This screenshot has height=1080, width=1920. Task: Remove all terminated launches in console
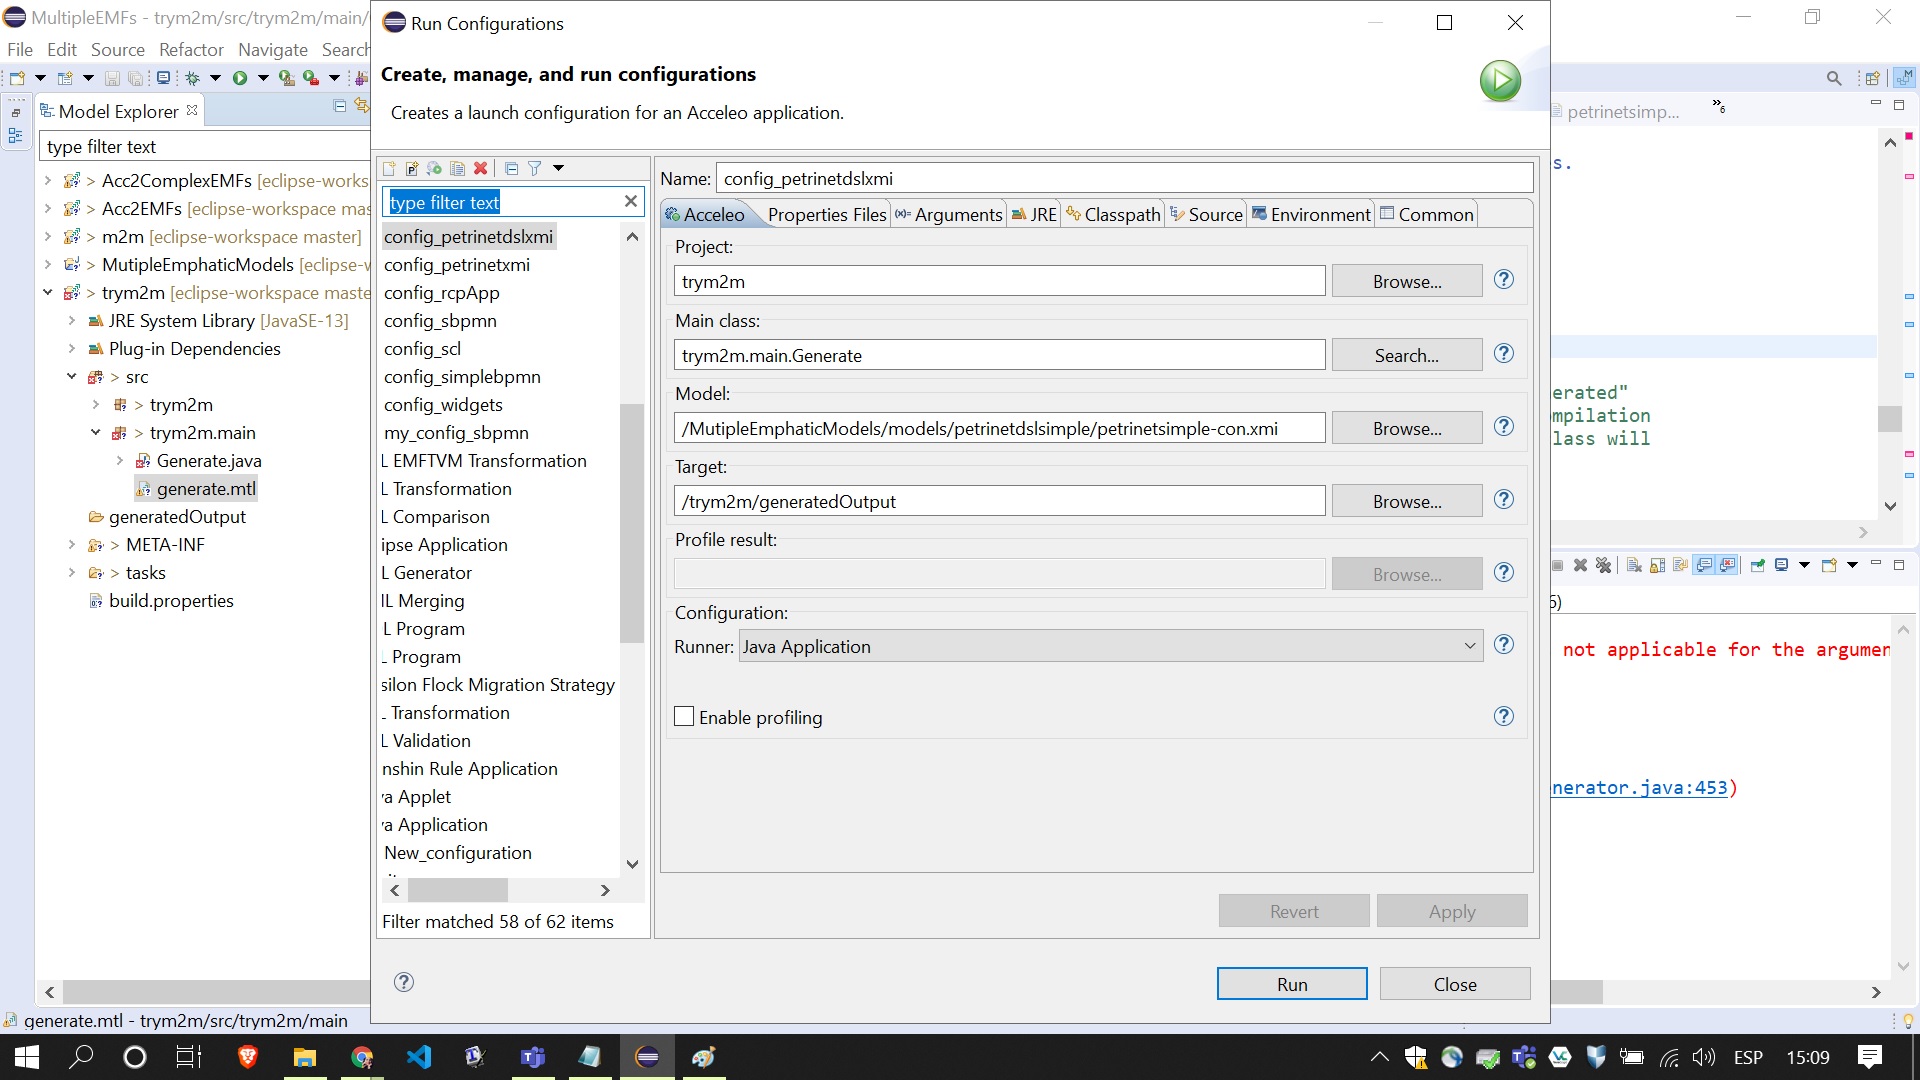pos(1604,565)
